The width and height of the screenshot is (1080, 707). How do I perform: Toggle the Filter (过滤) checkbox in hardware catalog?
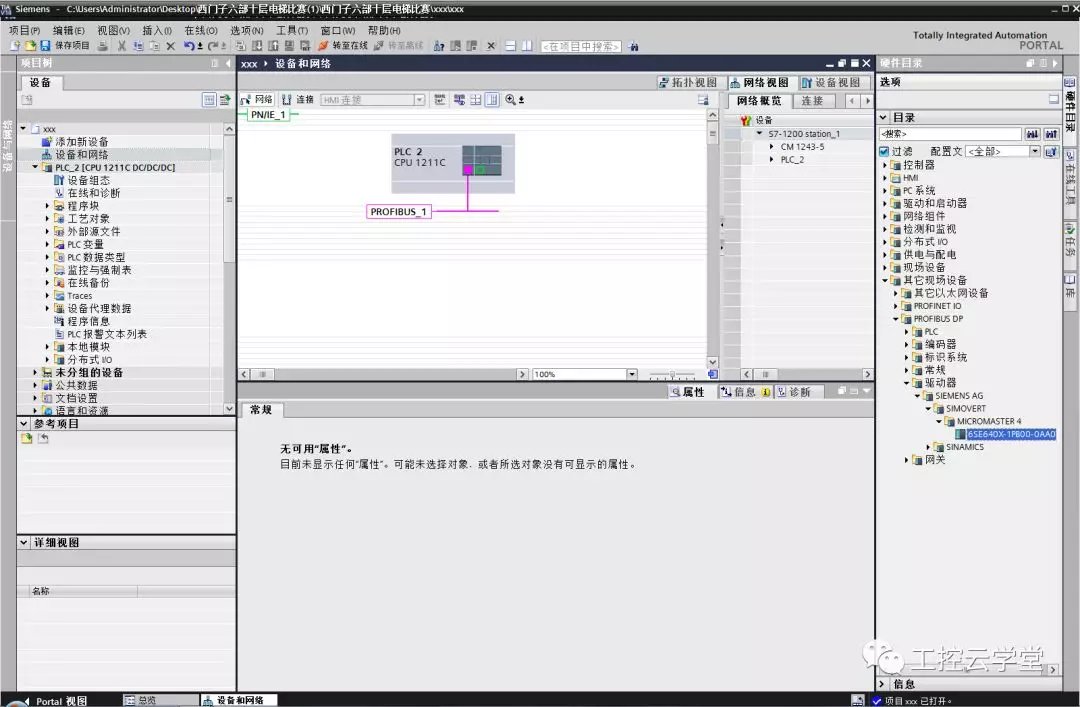point(884,151)
